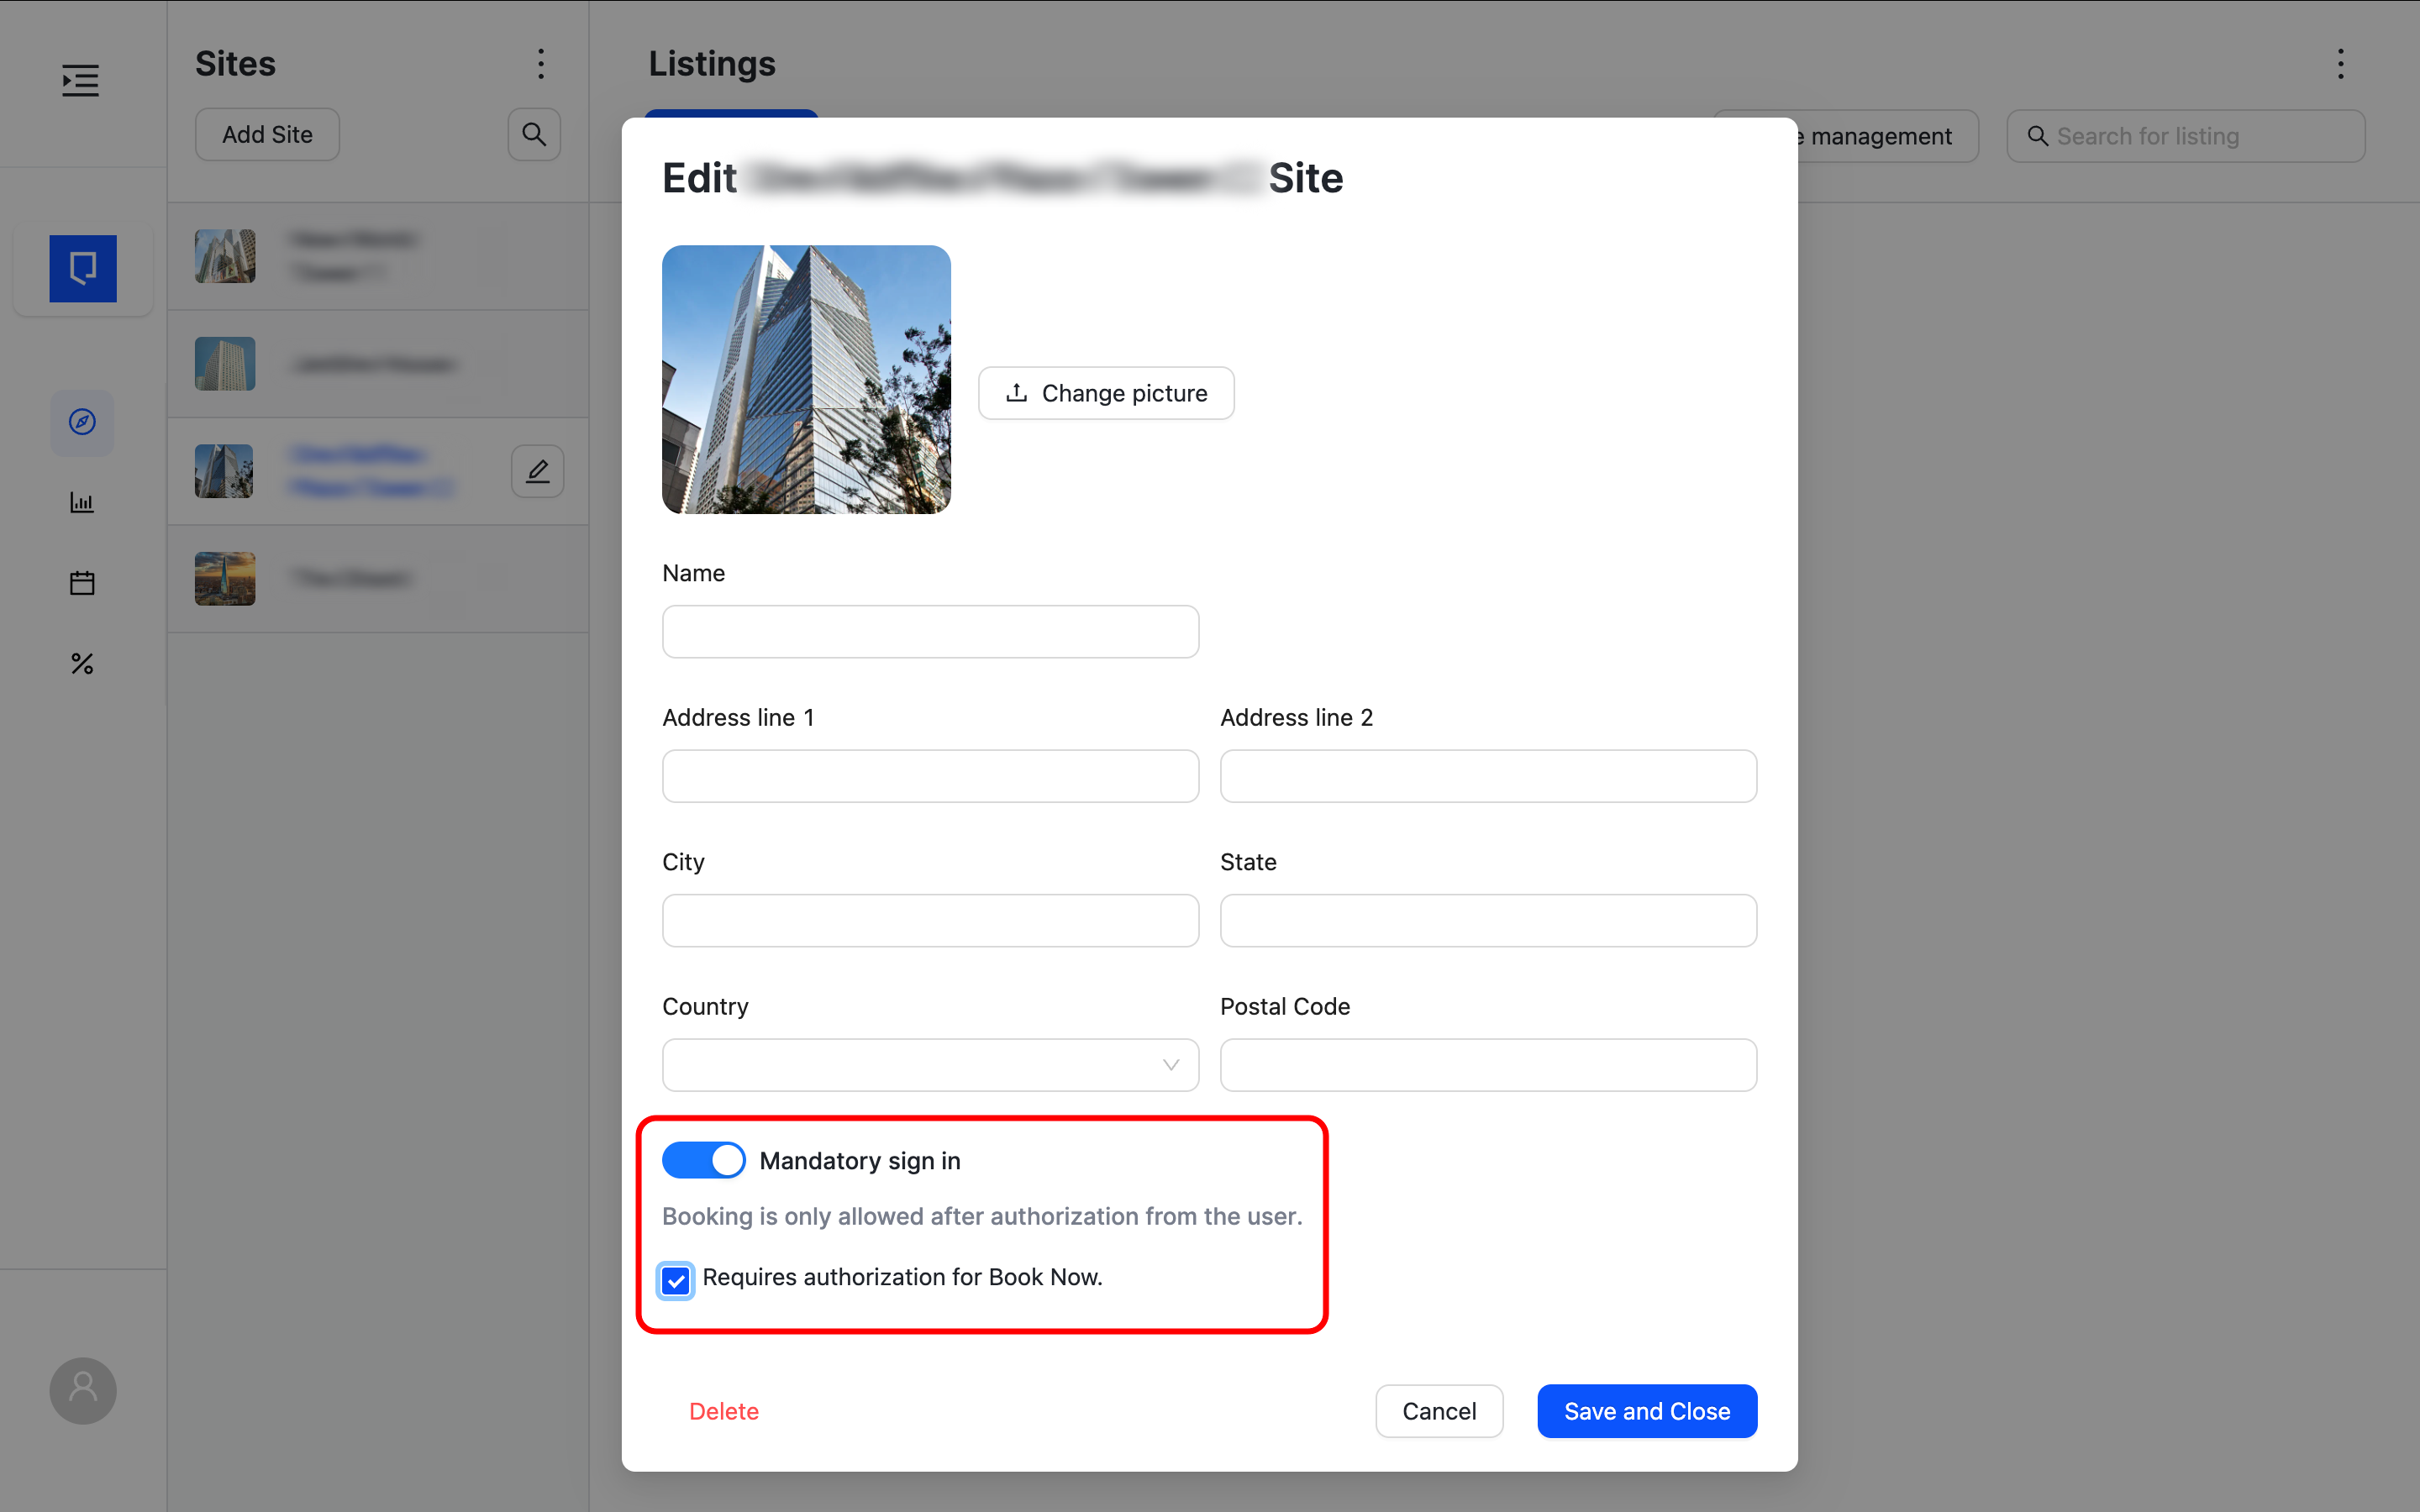Open Listings three-dot options menu
Screen dimensions: 2420x1512
(x=2340, y=64)
